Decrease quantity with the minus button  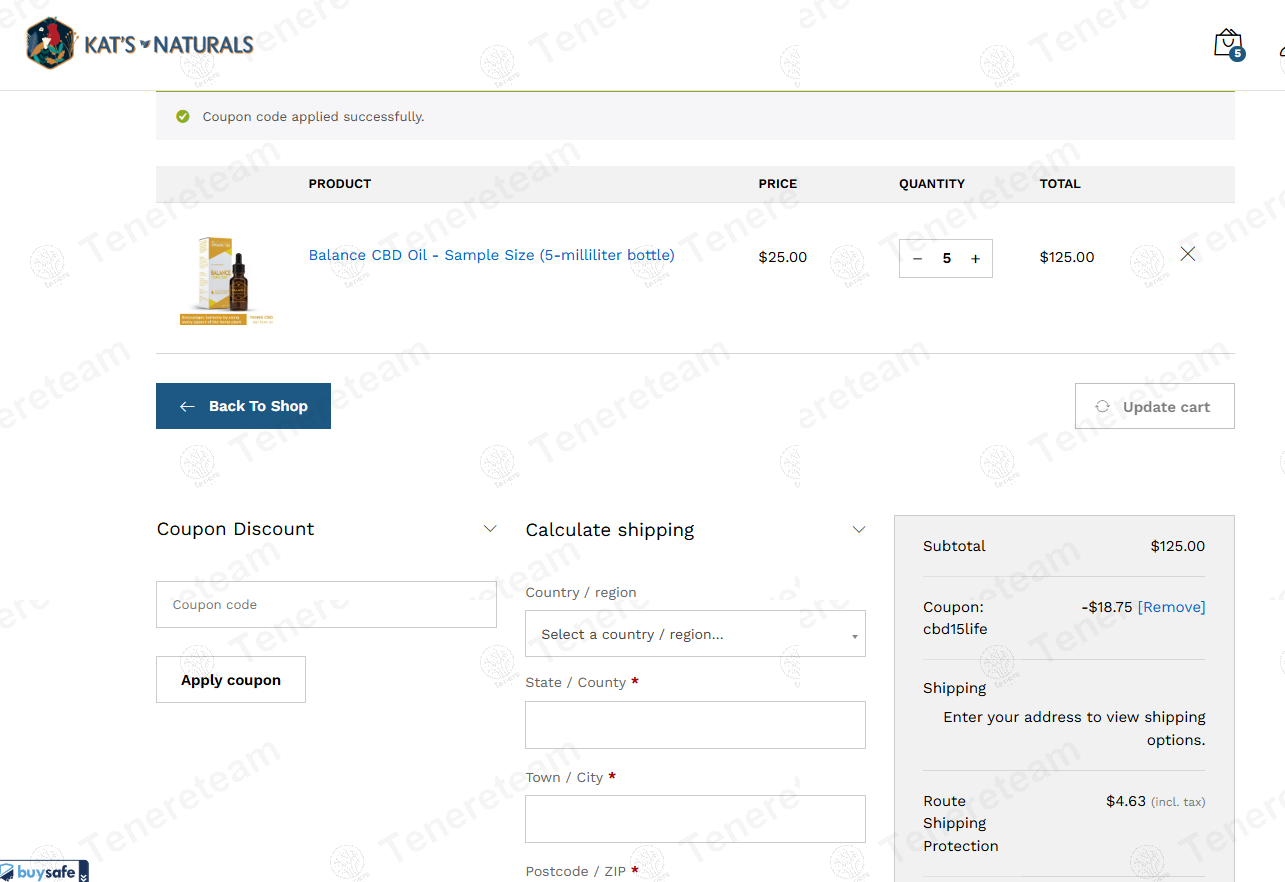(918, 259)
